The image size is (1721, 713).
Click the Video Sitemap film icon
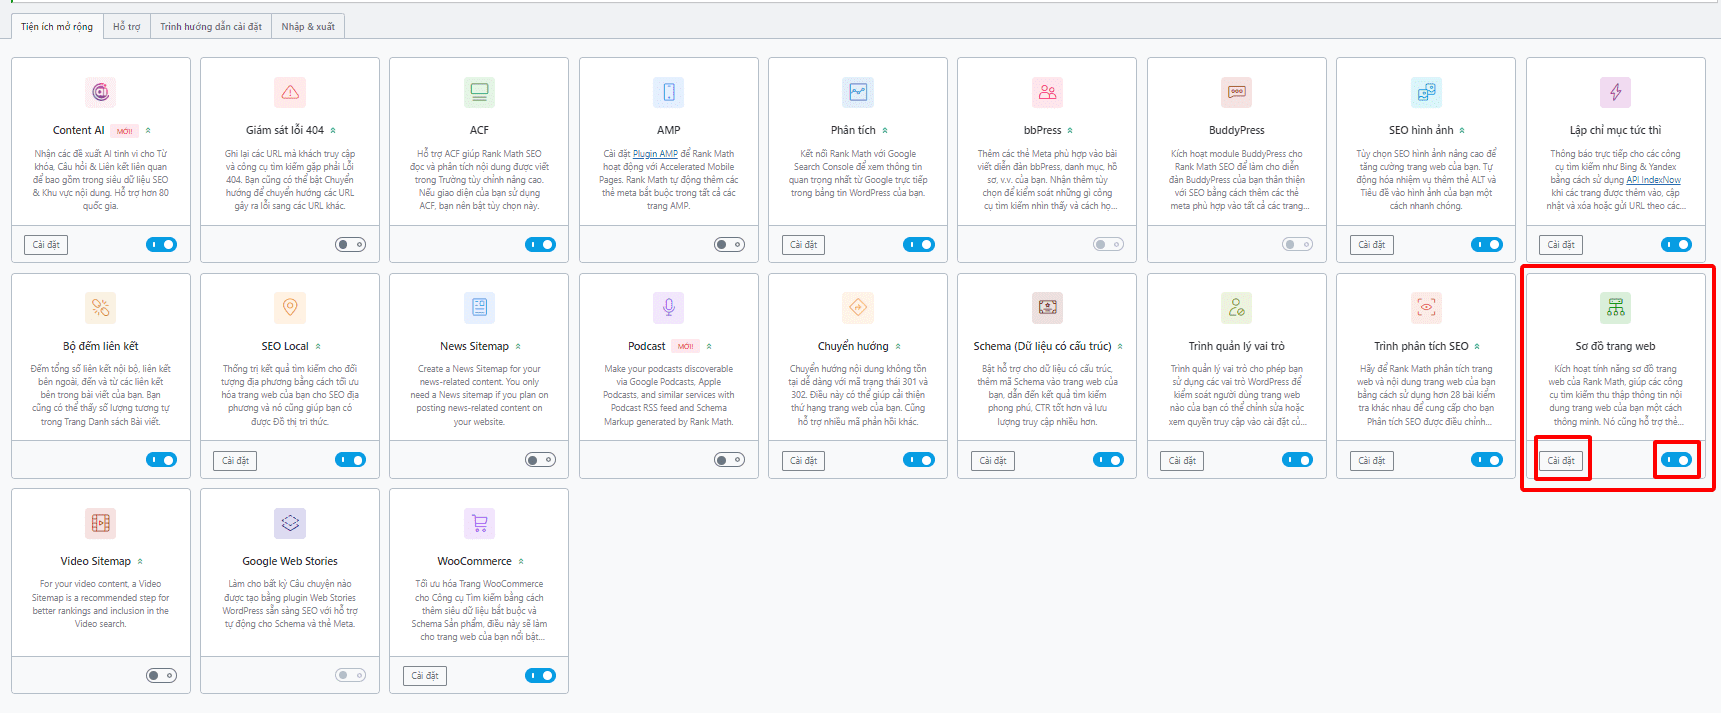[x=100, y=523]
